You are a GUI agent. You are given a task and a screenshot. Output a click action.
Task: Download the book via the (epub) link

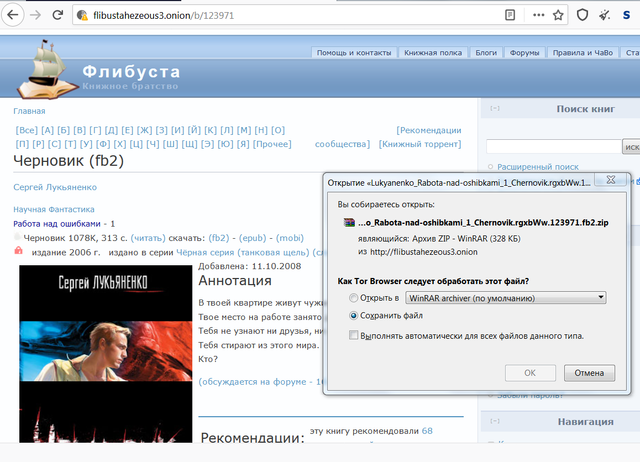[252, 238]
